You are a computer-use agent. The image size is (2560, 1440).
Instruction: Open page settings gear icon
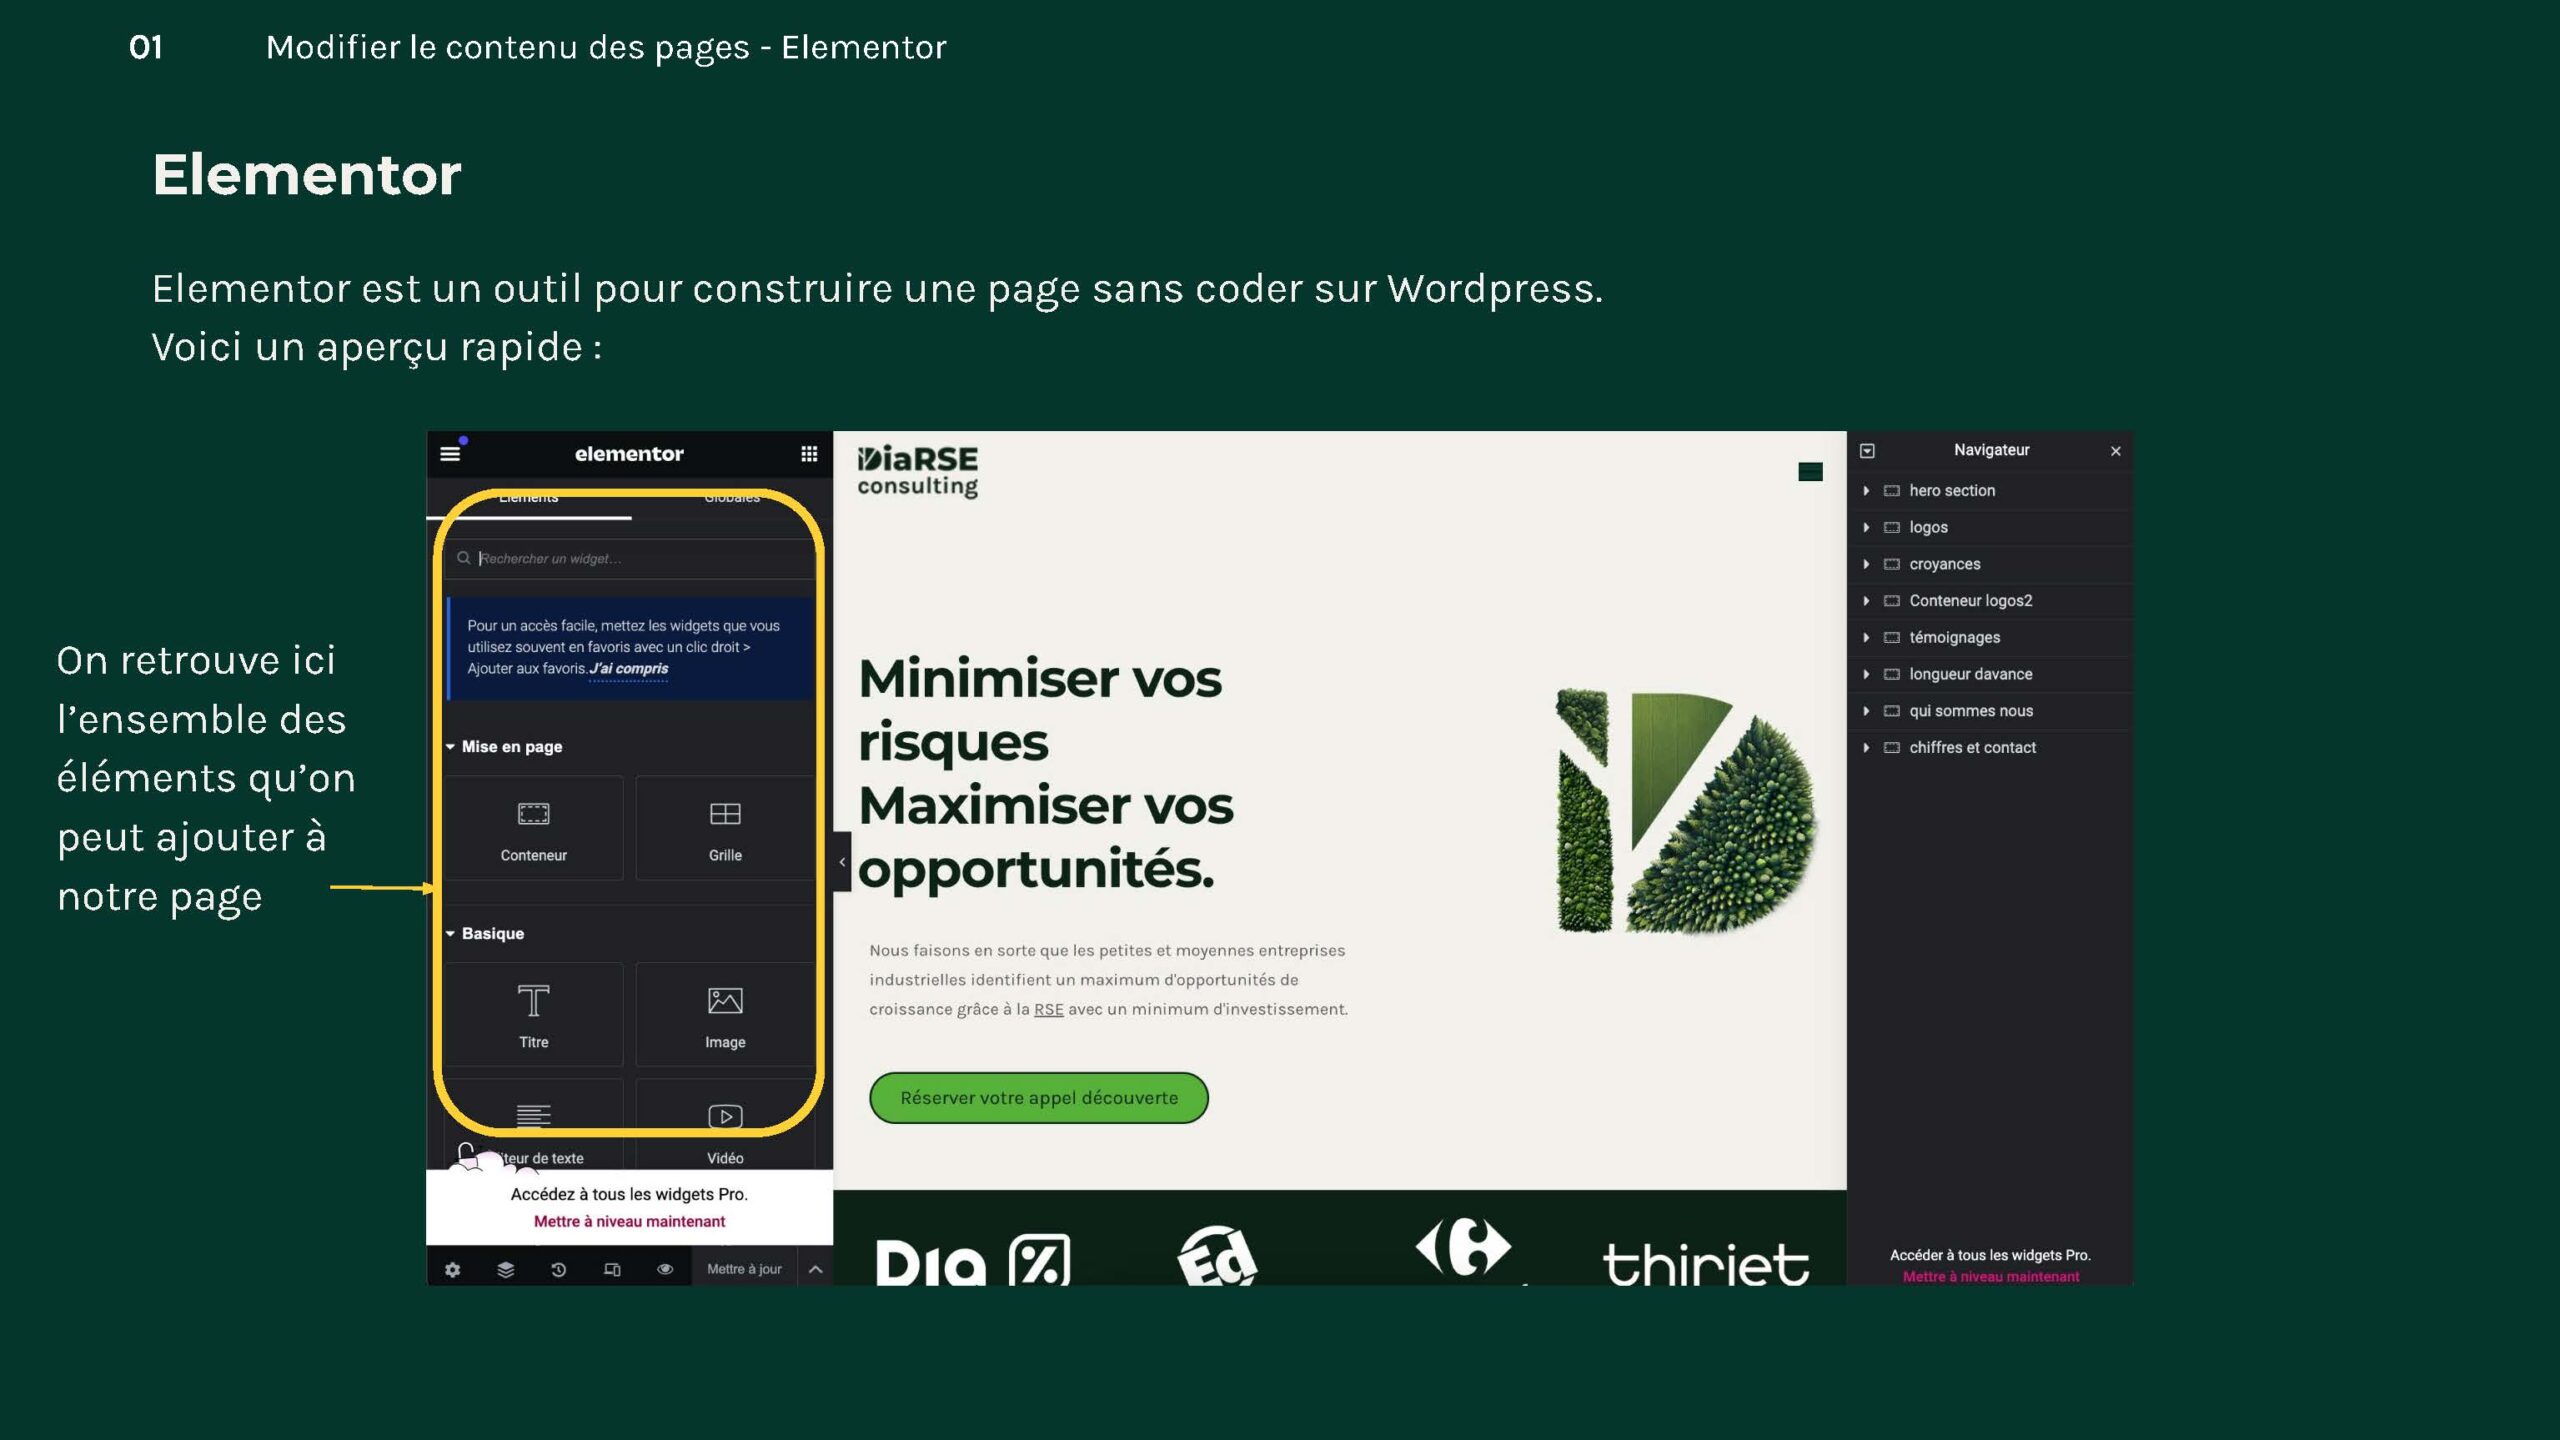tap(452, 1269)
